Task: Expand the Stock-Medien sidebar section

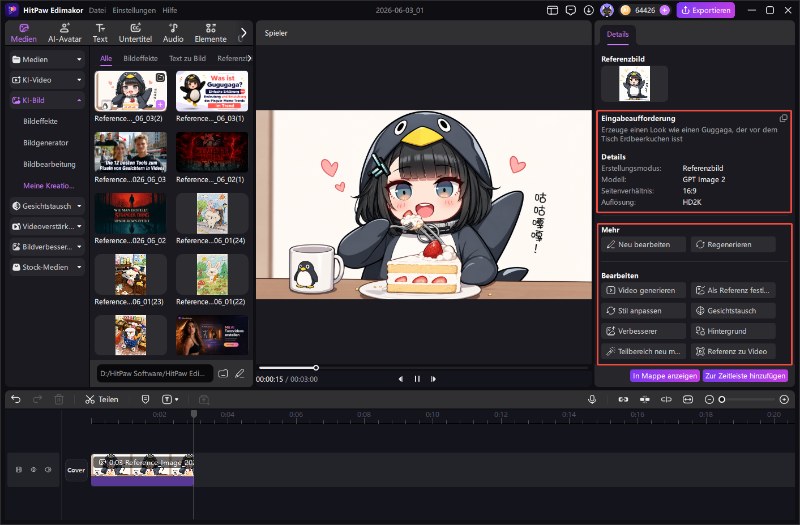Action: click(x=47, y=267)
